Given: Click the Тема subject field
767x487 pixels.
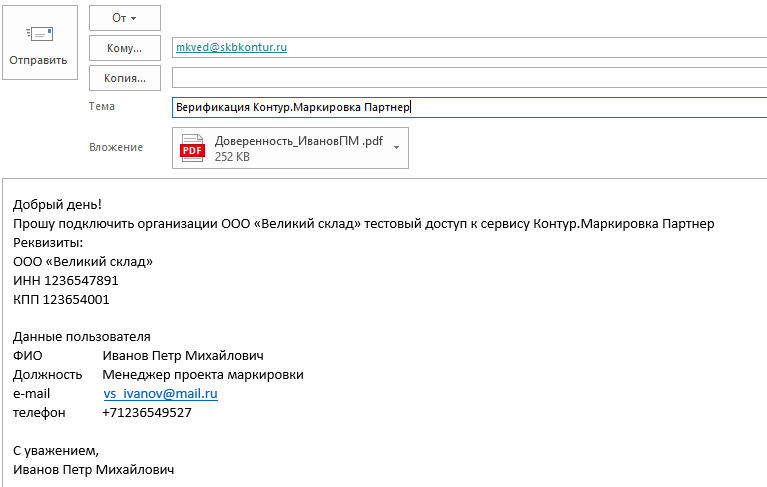Looking at the screenshot, I should click(x=470, y=107).
